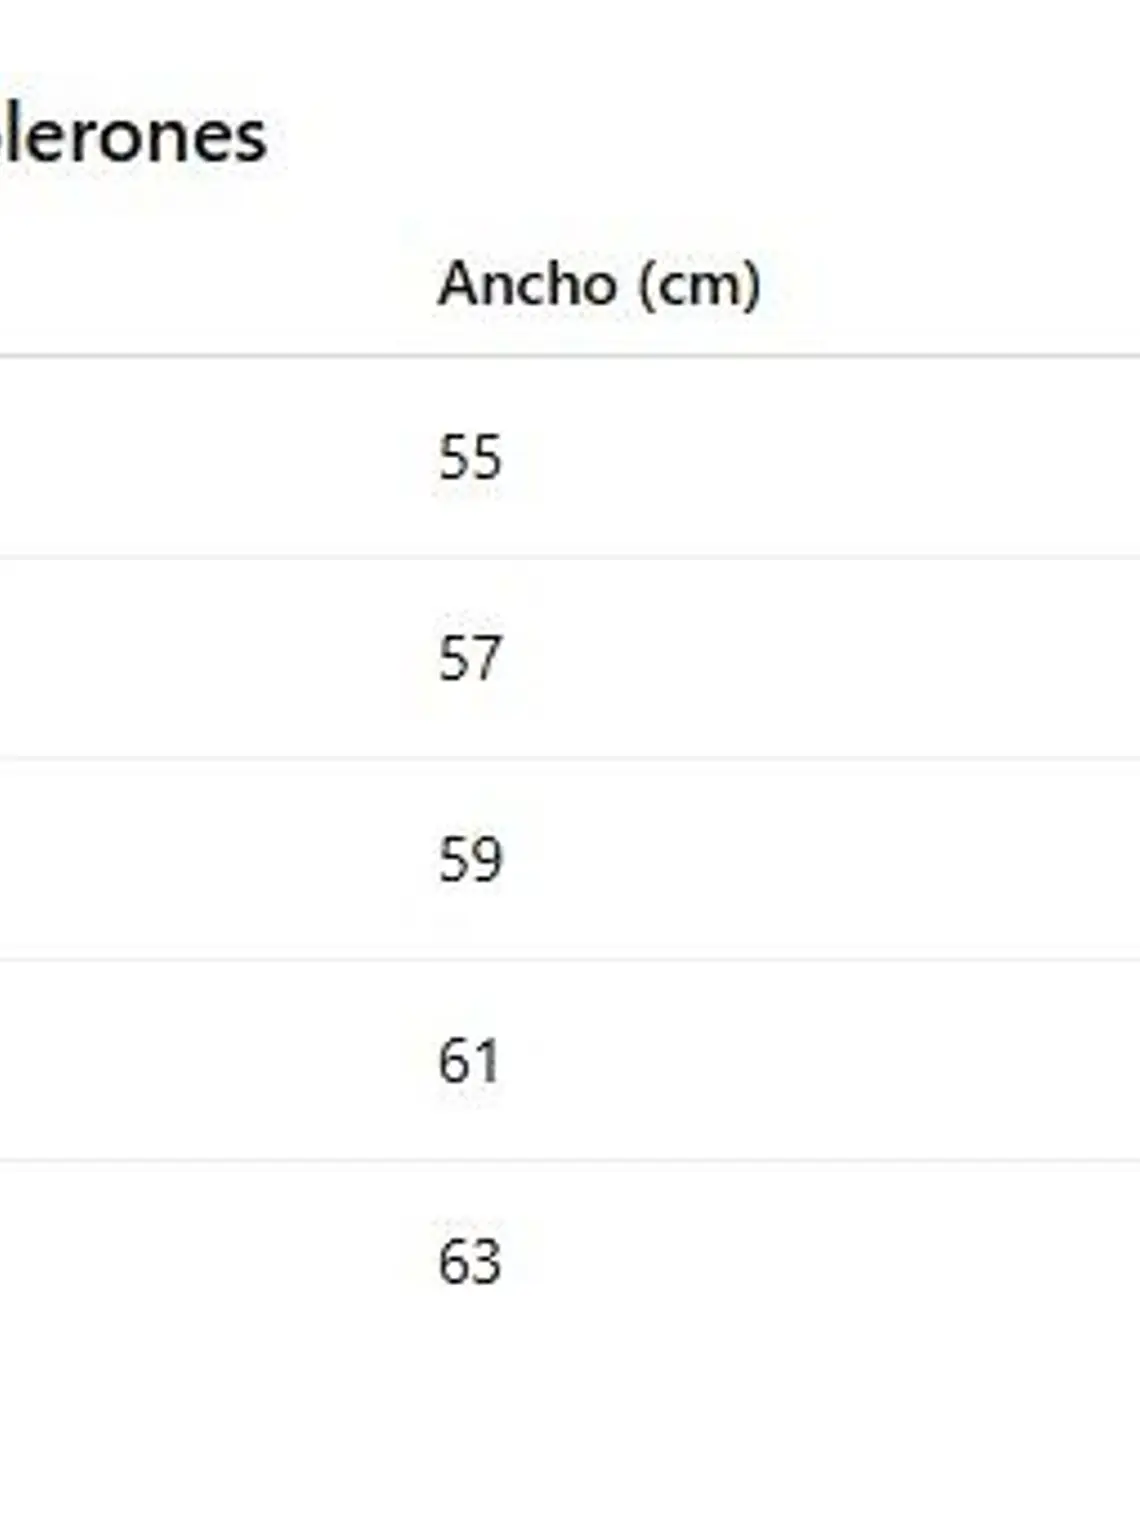The height and width of the screenshot is (1520, 1140).
Task: Select the empty cell left of 63
Action: point(200,1262)
